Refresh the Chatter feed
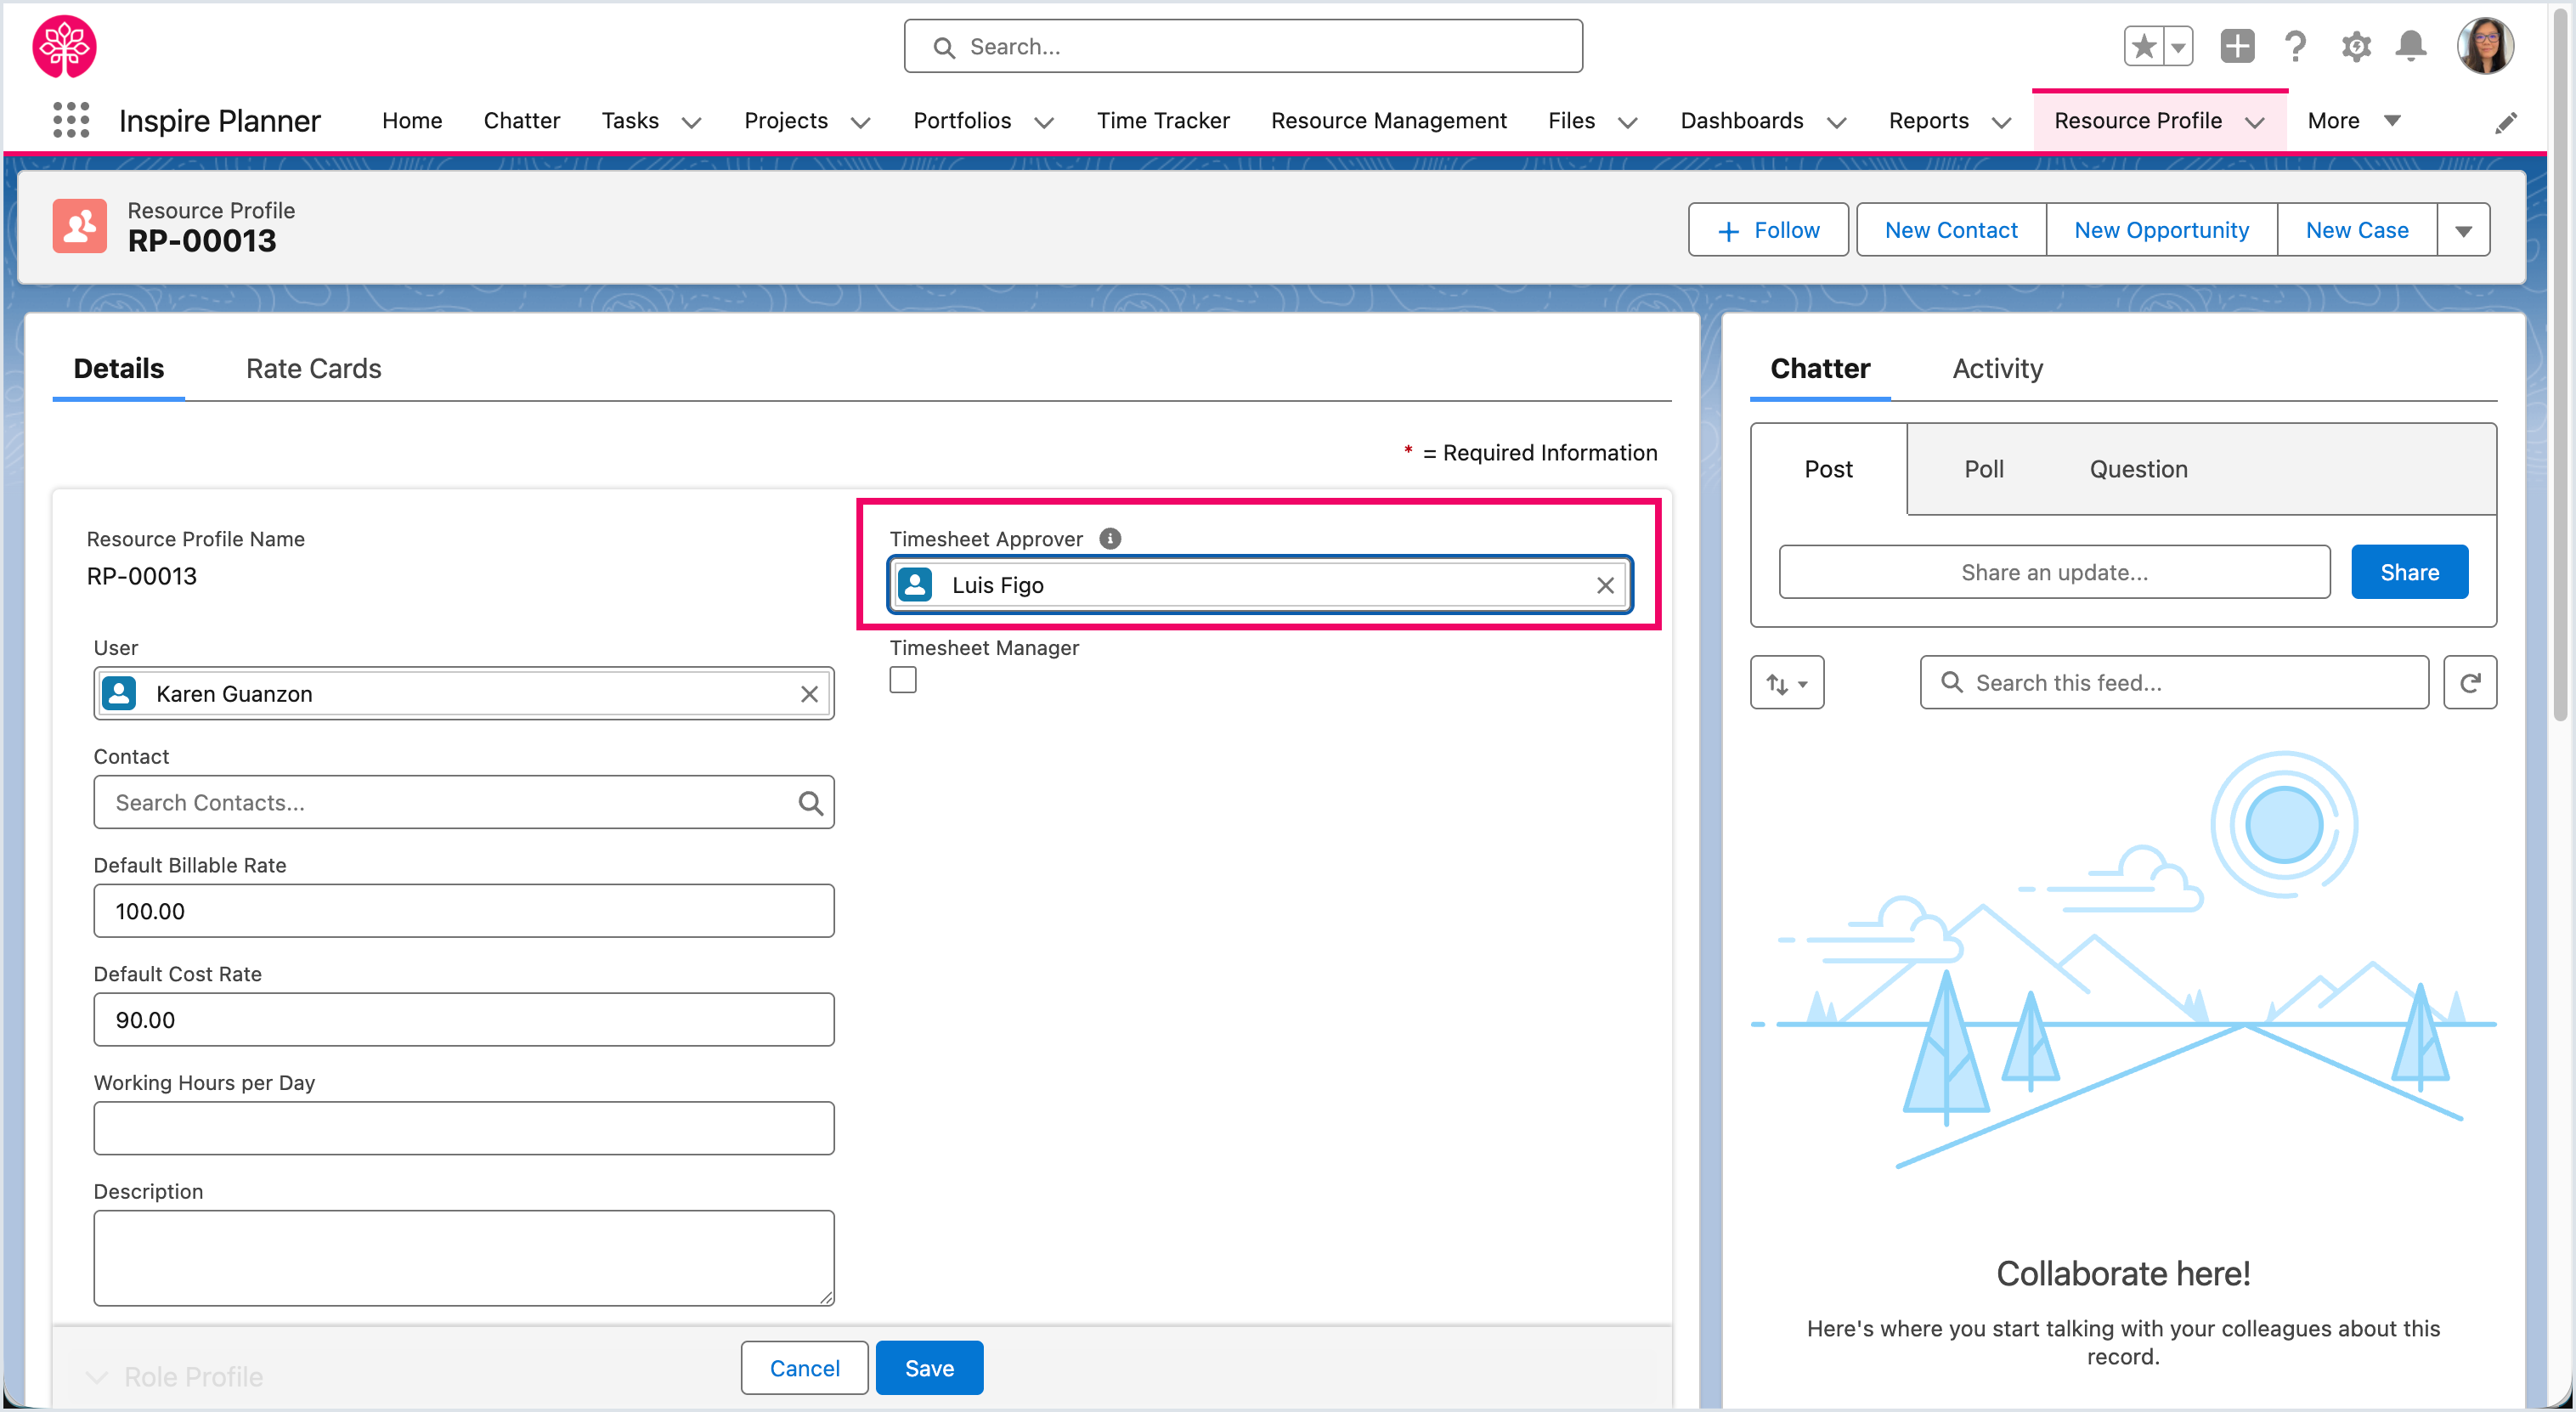 point(2469,683)
